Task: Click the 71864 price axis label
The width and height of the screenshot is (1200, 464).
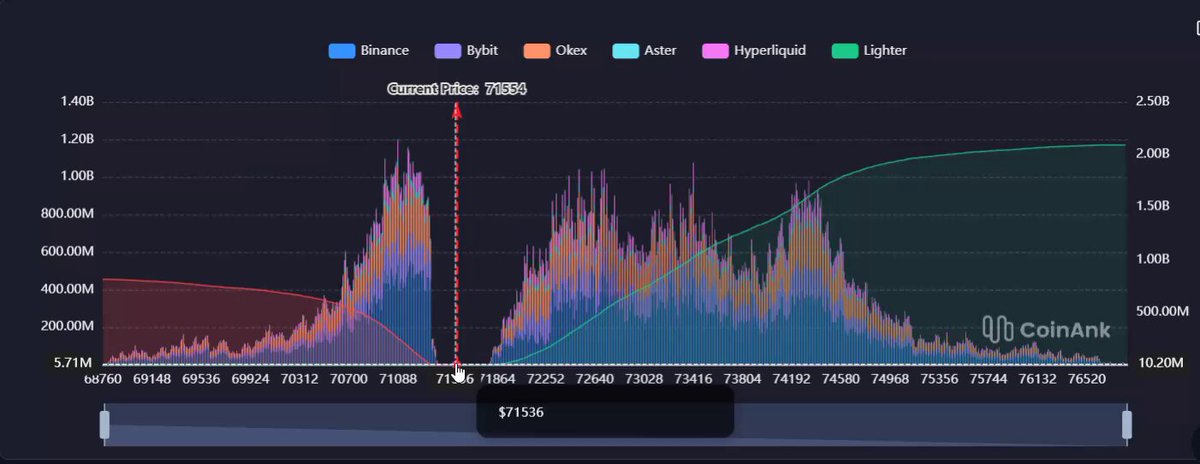Action: (497, 380)
